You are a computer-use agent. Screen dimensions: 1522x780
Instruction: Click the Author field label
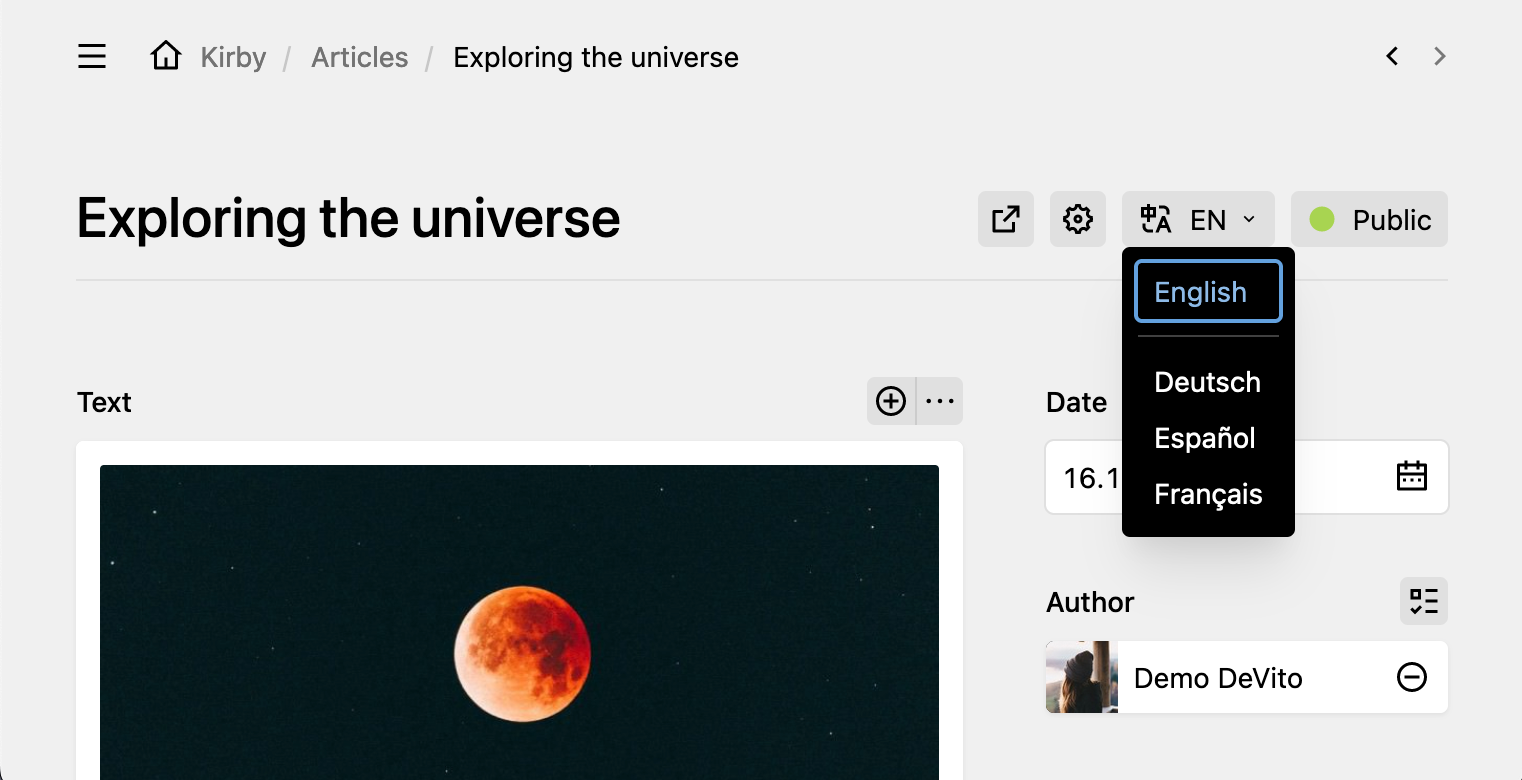[x=1090, y=602]
